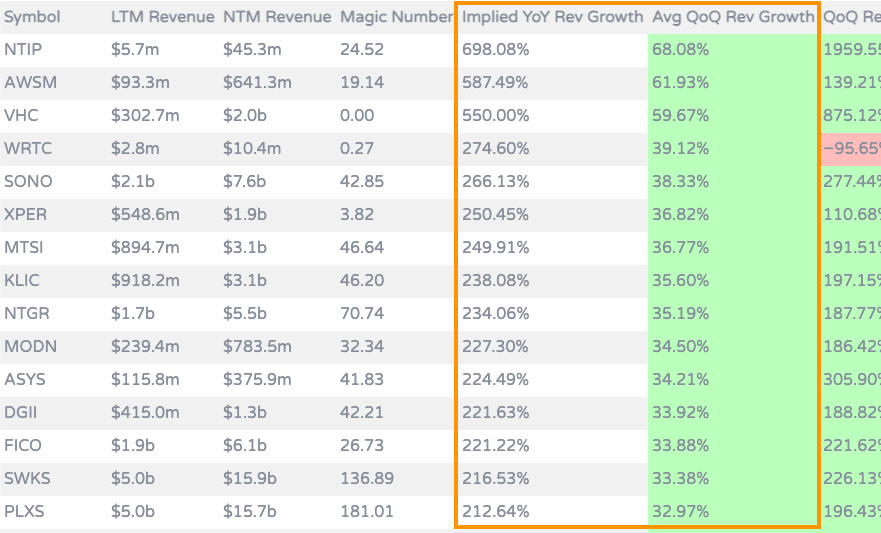The height and width of the screenshot is (533, 881).
Task: Click Implied YoY growth 587.49%
Action: click(495, 83)
